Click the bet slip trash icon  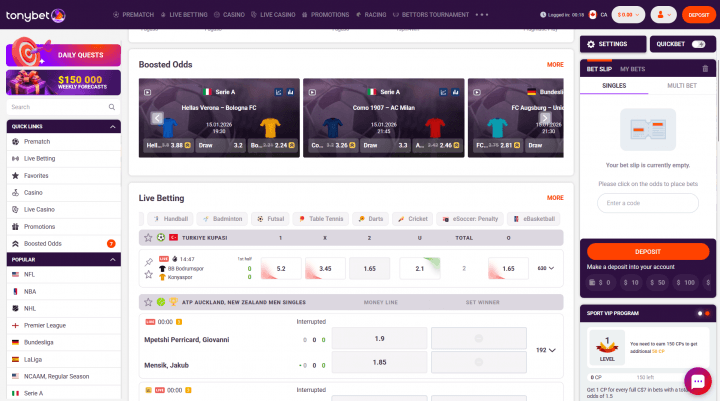(705, 69)
